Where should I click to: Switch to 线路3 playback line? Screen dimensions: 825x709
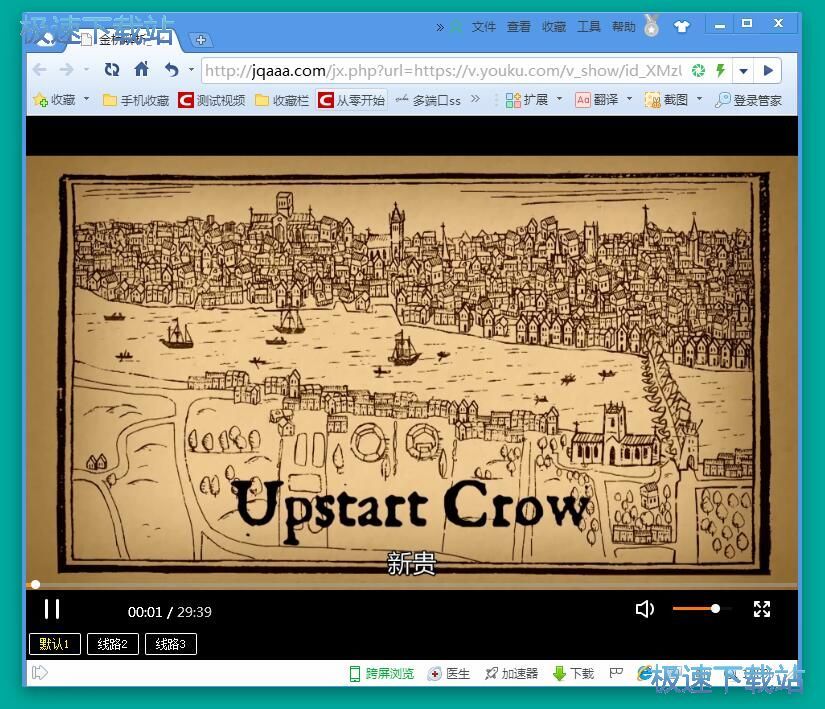(x=170, y=644)
